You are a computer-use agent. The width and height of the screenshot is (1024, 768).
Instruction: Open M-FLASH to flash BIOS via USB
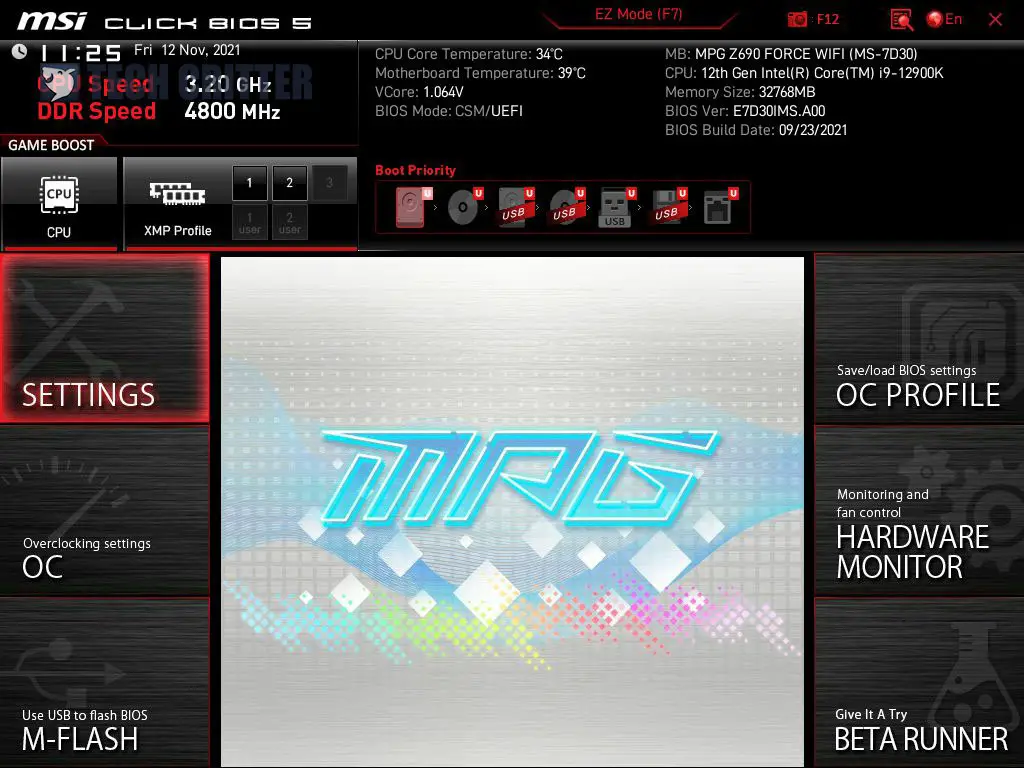tap(104, 683)
